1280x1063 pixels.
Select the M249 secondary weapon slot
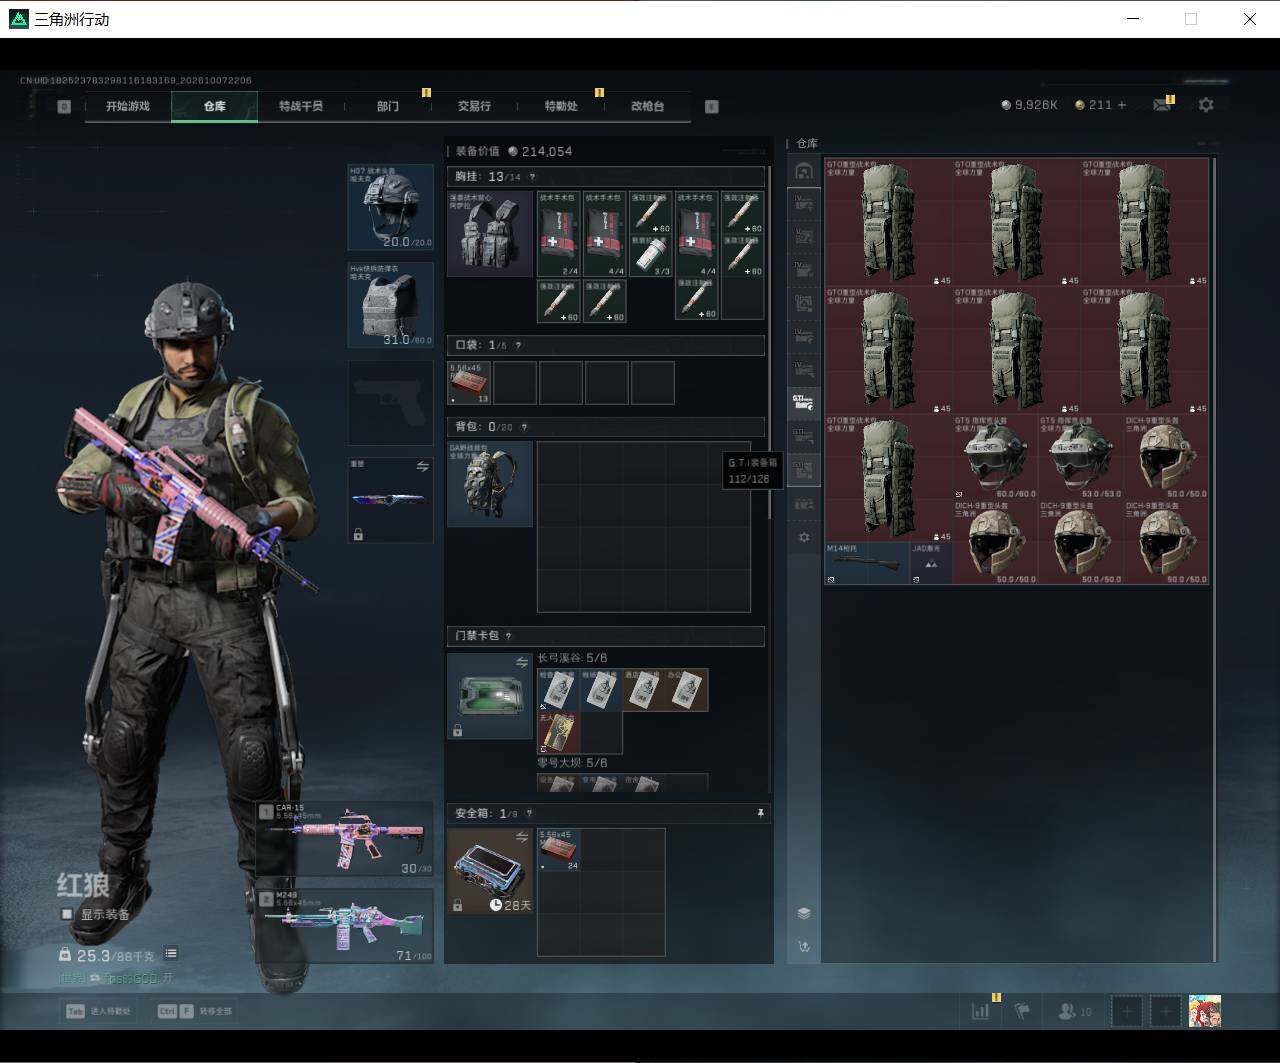tap(345, 925)
